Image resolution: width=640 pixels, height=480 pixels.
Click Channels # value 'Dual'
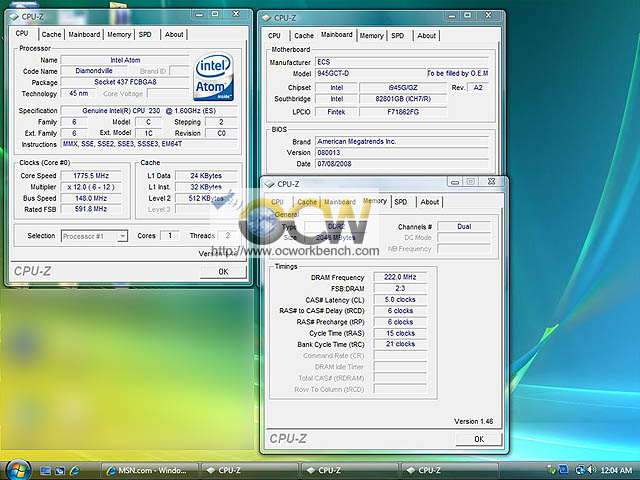[464, 227]
